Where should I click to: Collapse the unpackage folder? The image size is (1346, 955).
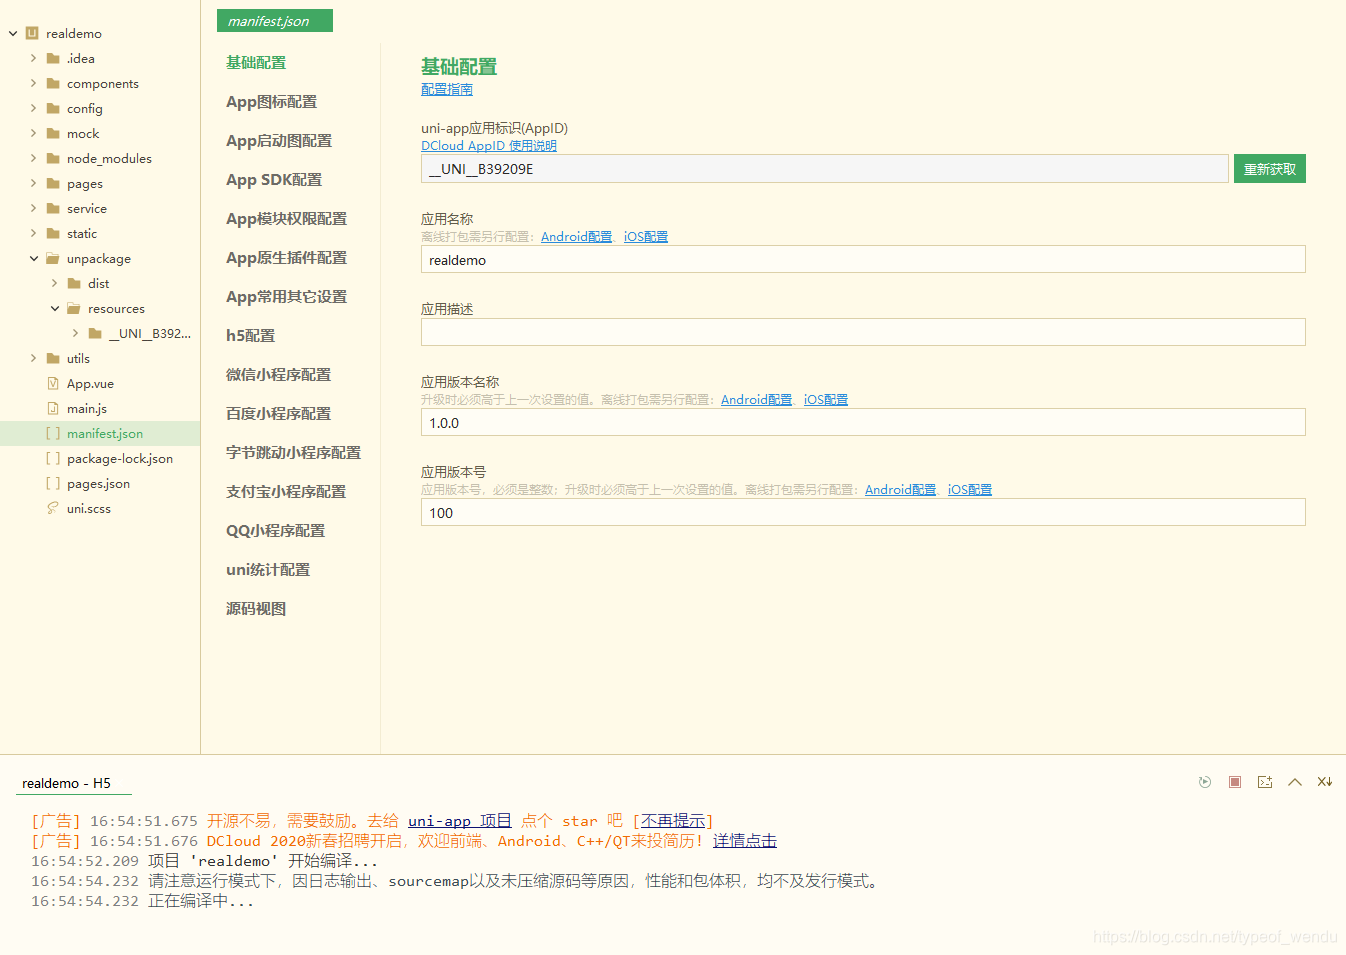click(x=33, y=258)
